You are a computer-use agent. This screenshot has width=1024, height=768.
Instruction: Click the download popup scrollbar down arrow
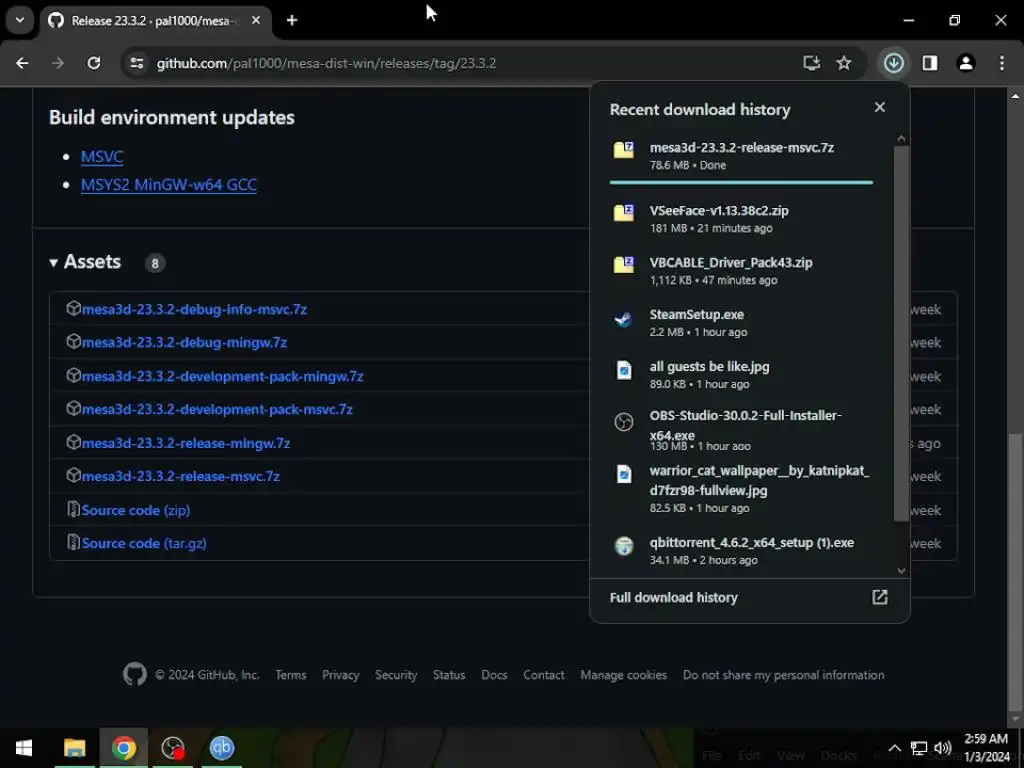pos(901,571)
